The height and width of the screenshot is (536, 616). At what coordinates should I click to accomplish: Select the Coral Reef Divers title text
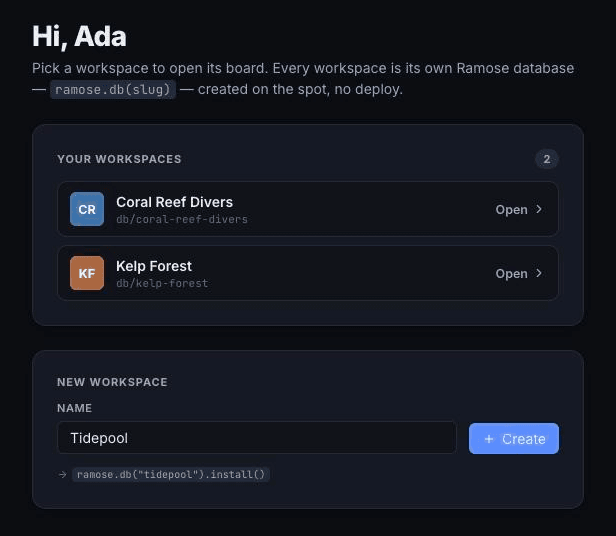174,202
